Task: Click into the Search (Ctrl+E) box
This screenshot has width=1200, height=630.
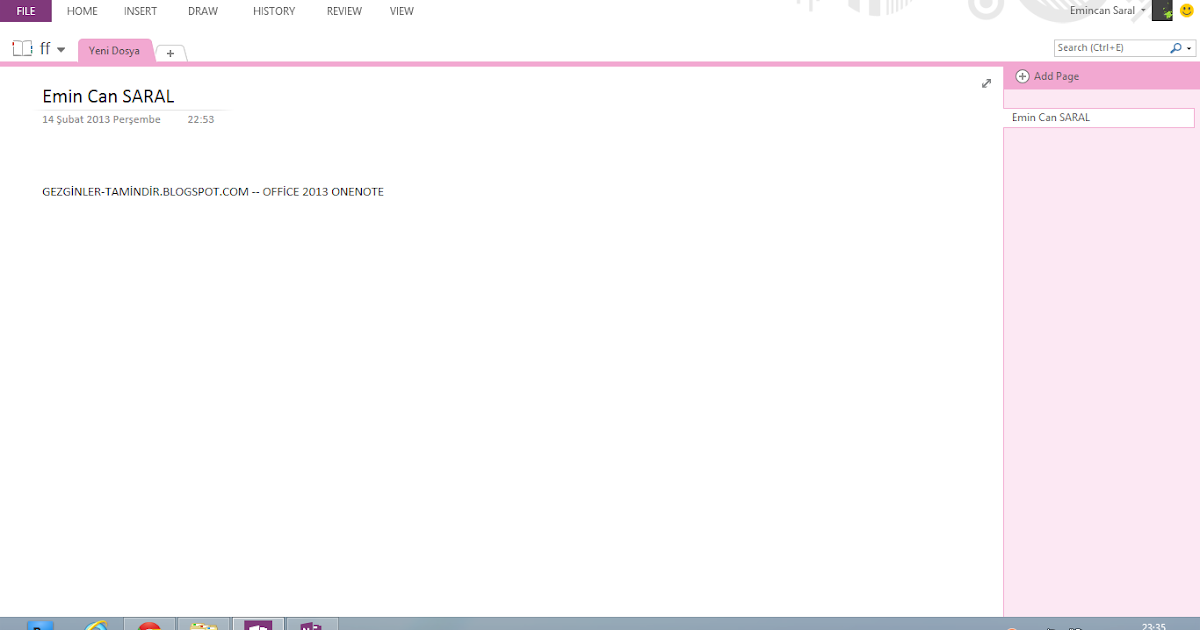Action: click(x=1110, y=47)
